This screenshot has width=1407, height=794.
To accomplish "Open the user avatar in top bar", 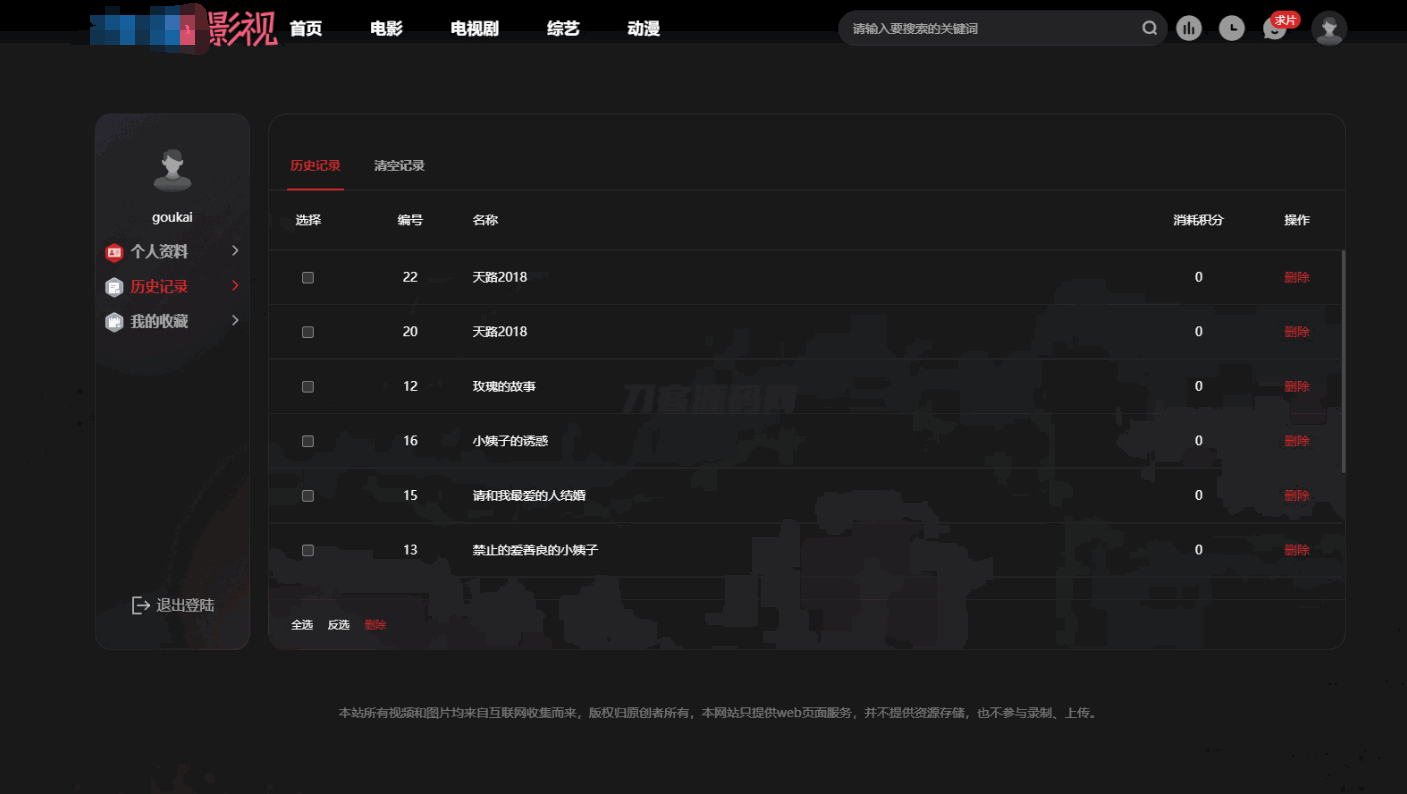I will point(1329,29).
